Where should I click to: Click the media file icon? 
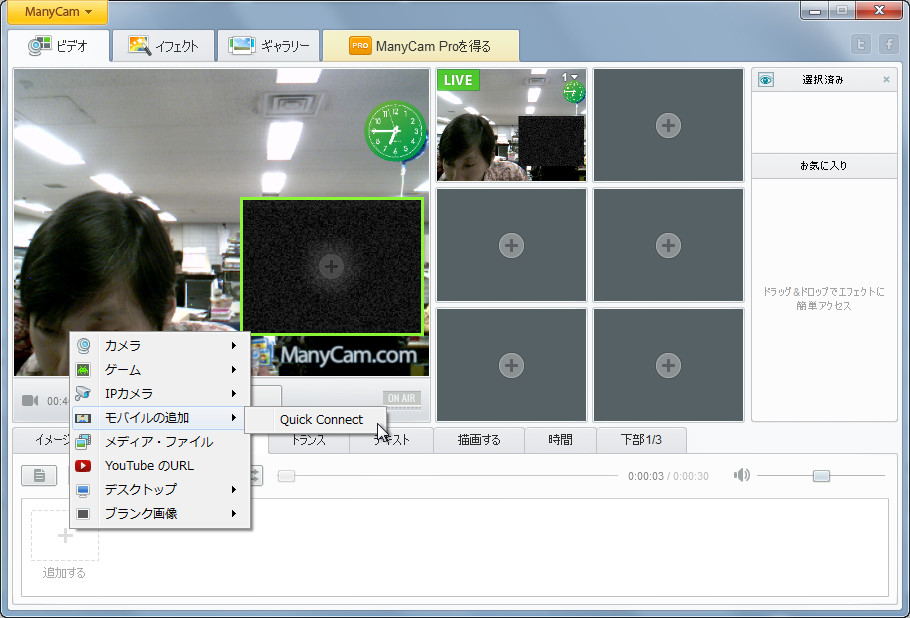click(x=84, y=442)
